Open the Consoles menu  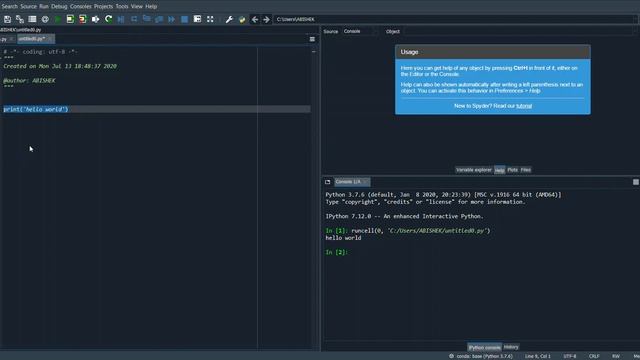click(80, 7)
